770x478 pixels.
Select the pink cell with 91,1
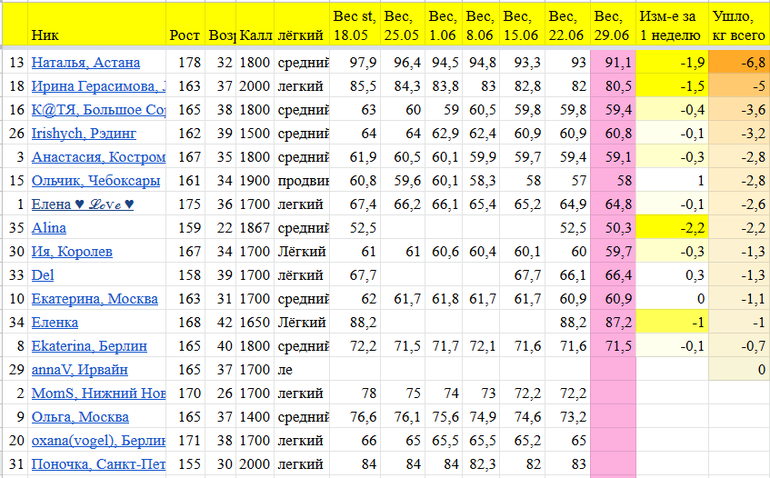click(613, 63)
